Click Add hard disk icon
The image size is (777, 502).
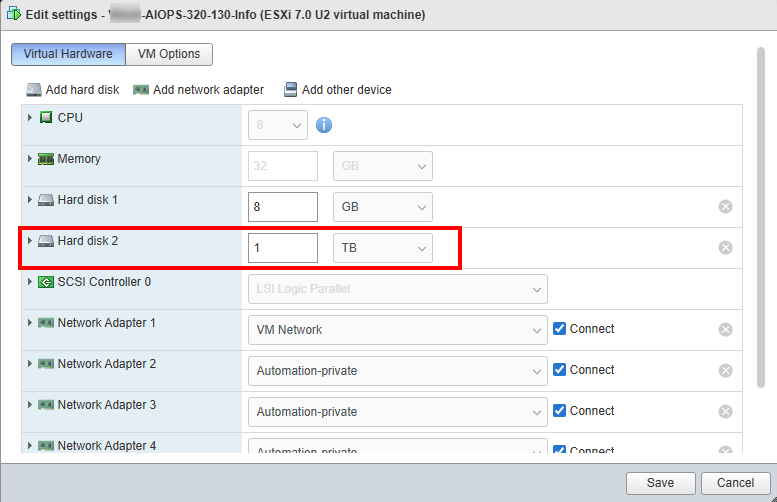(x=34, y=90)
